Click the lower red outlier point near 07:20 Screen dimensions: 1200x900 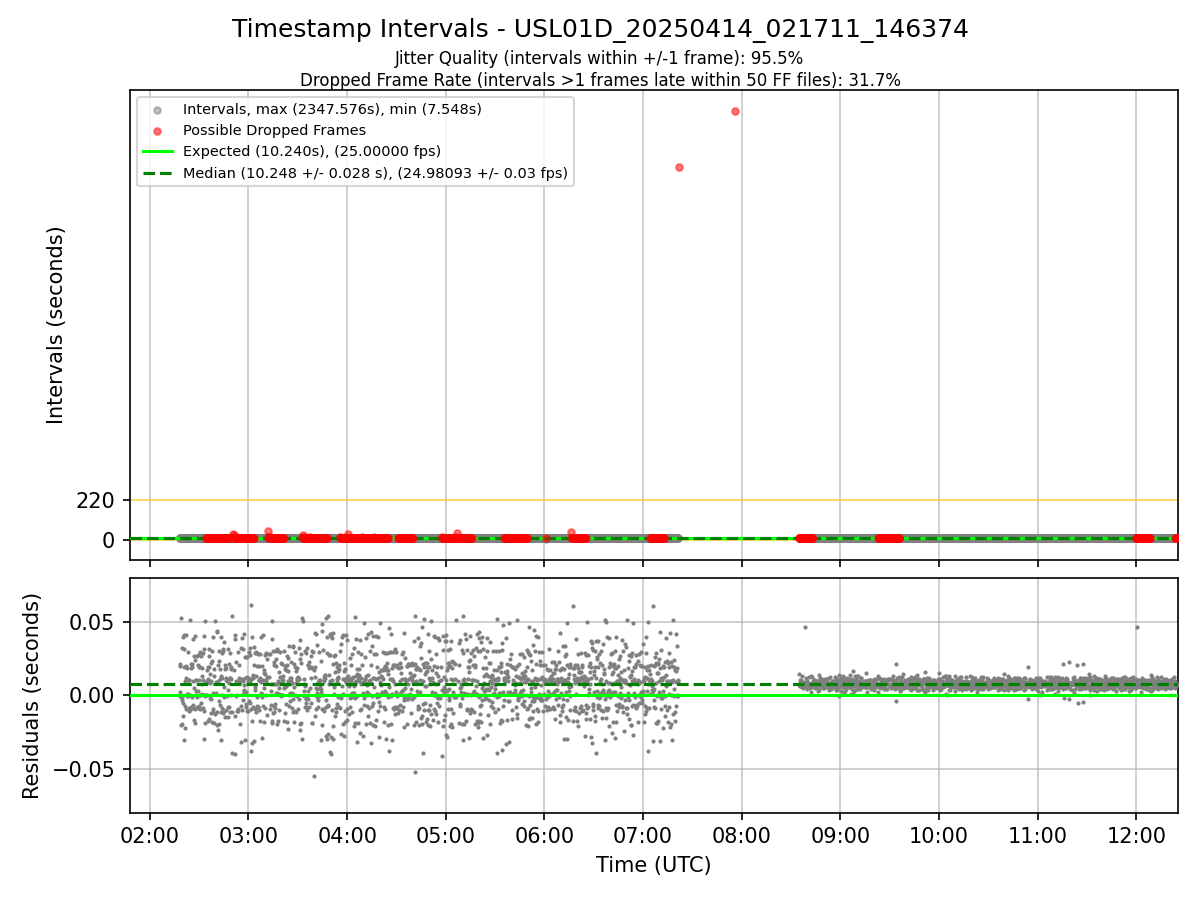pyautogui.click(x=679, y=167)
